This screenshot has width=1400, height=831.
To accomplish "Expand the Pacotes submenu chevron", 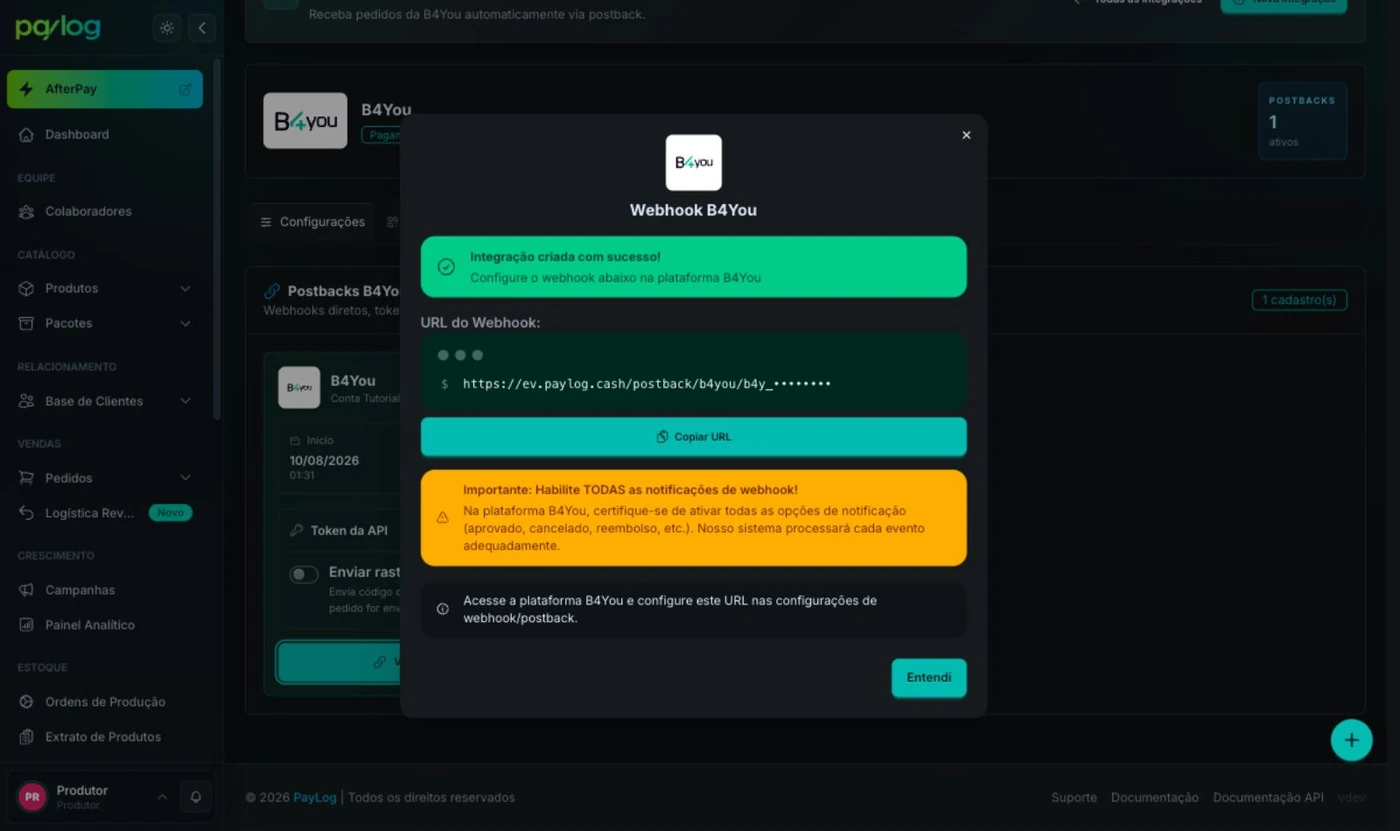I will coord(185,324).
